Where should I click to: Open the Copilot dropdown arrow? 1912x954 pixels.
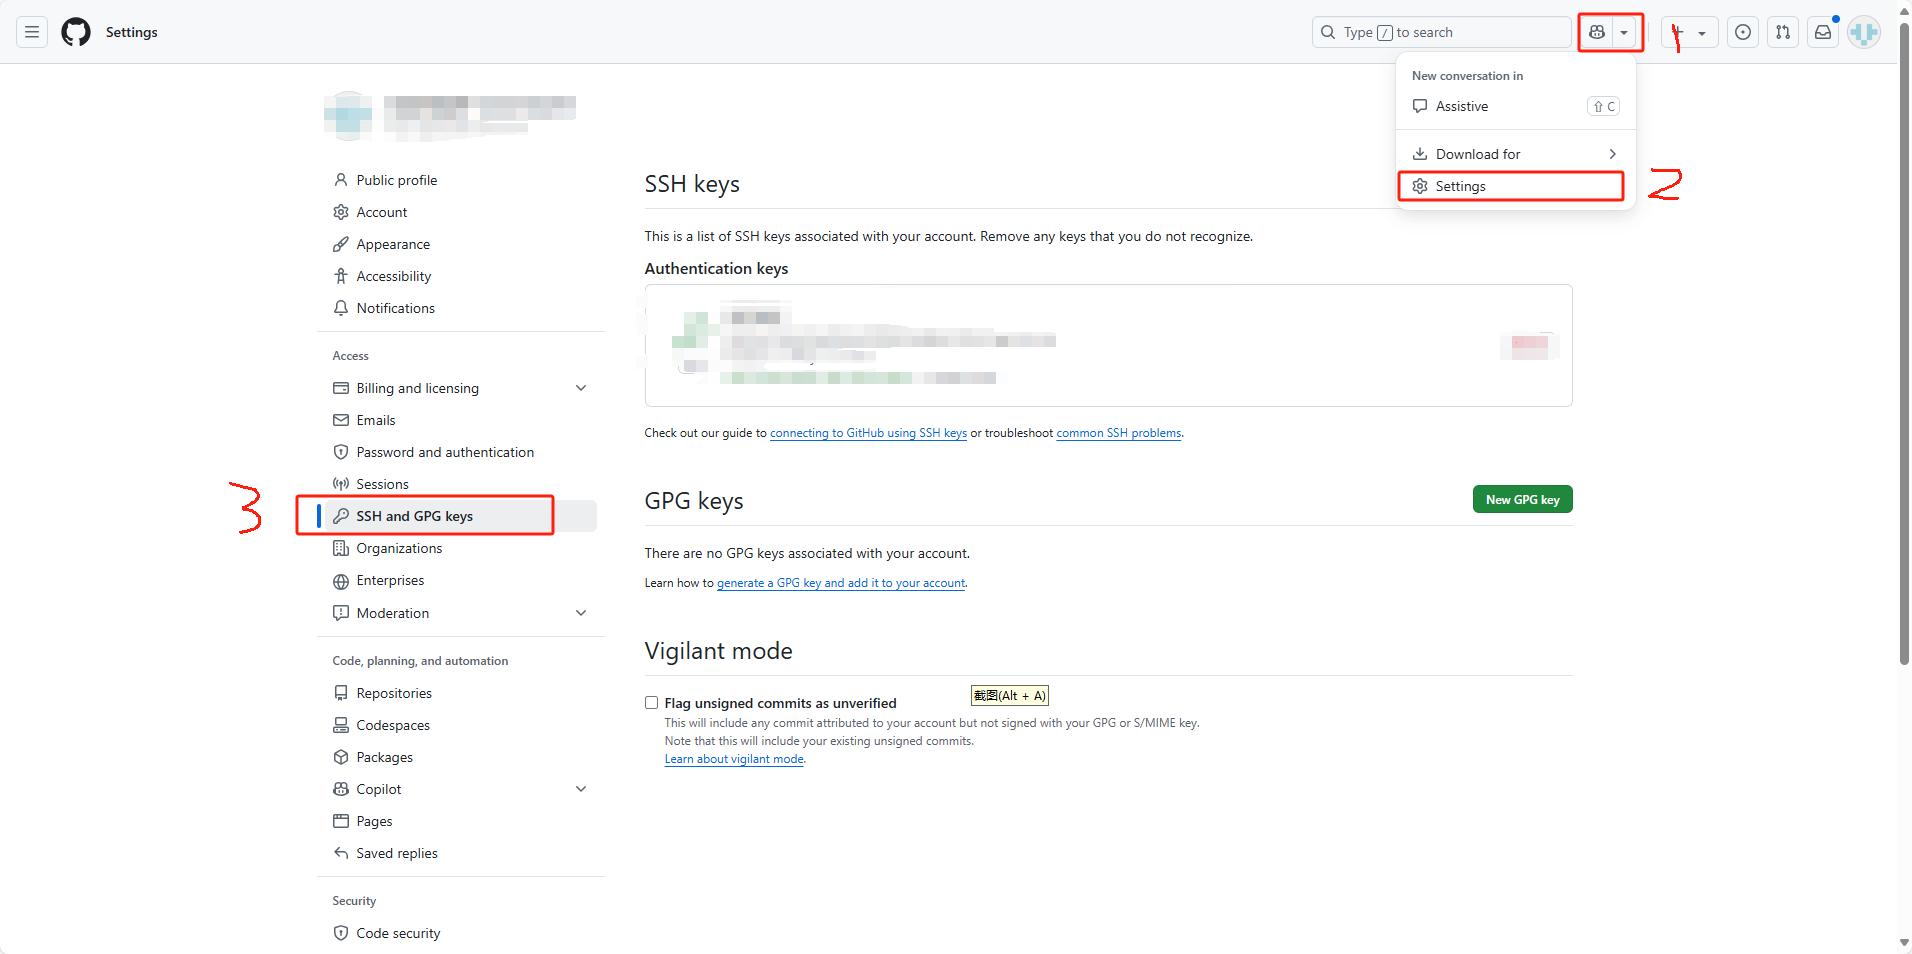coord(1624,32)
